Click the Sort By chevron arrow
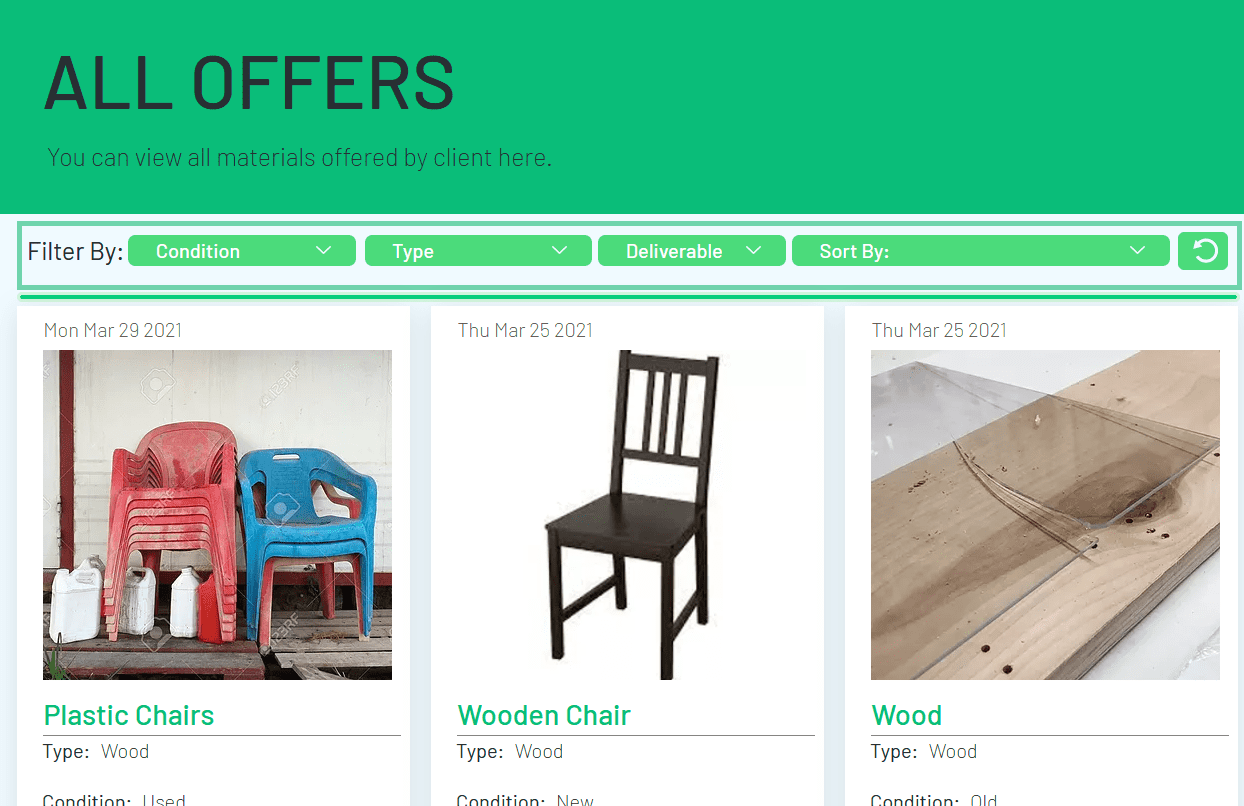This screenshot has height=806, width=1244. click(1136, 250)
